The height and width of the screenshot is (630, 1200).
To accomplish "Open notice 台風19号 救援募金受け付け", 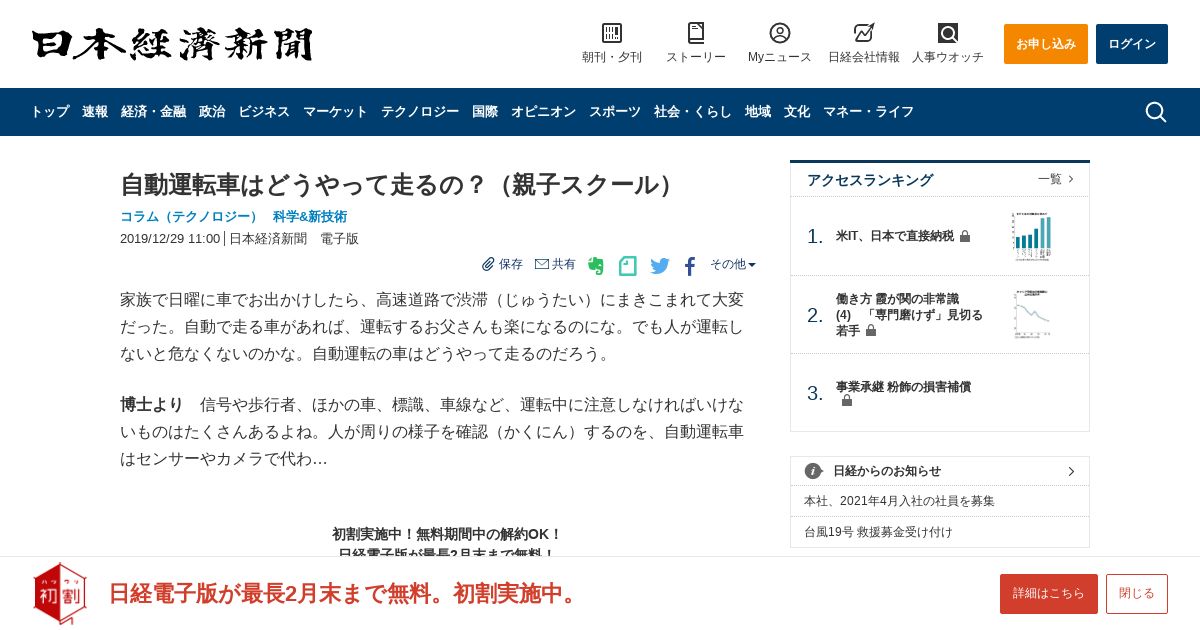I will [x=879, y=532].
